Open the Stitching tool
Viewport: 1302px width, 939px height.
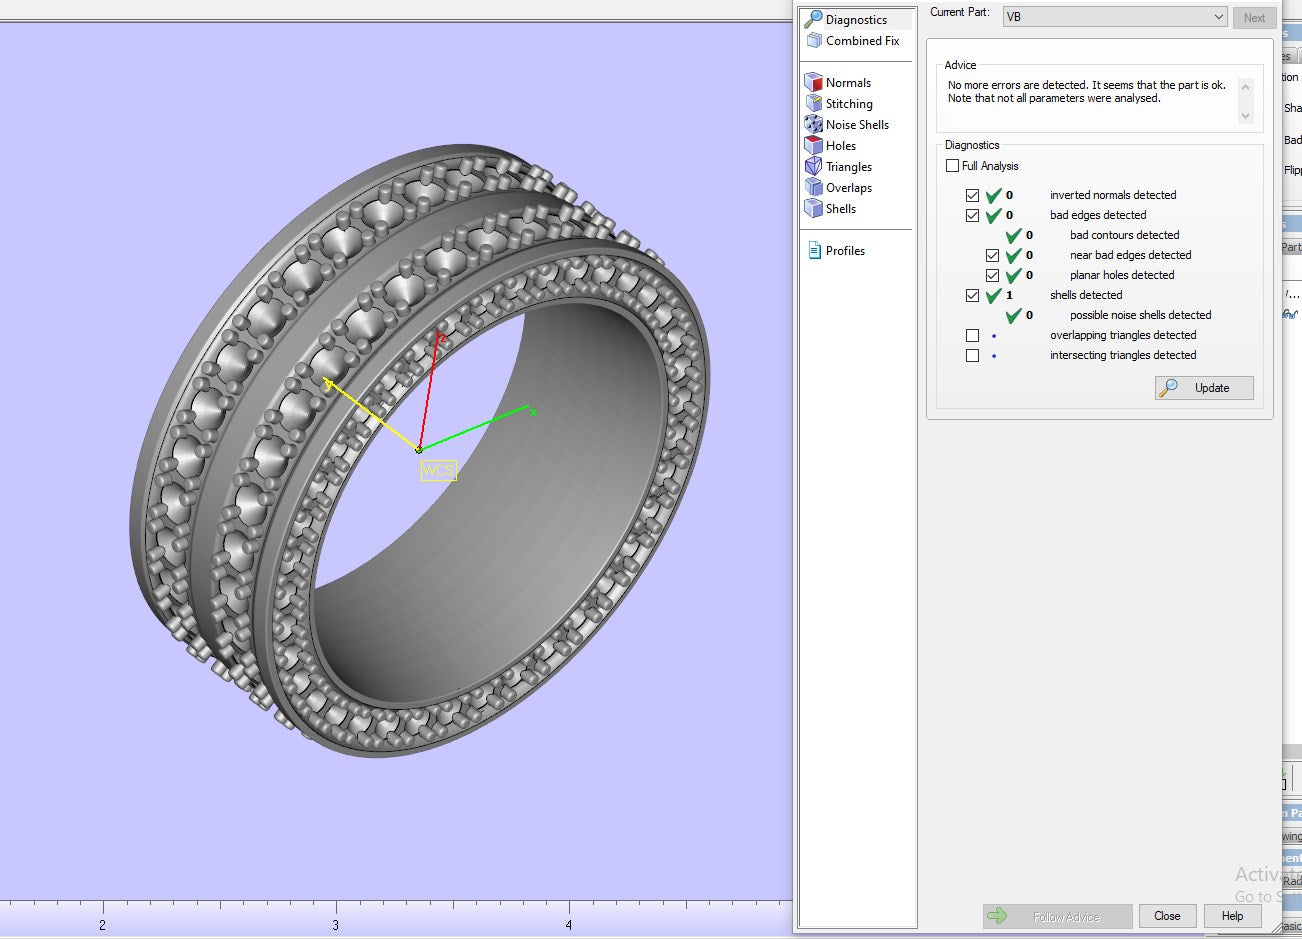click(x=814, y=104)
